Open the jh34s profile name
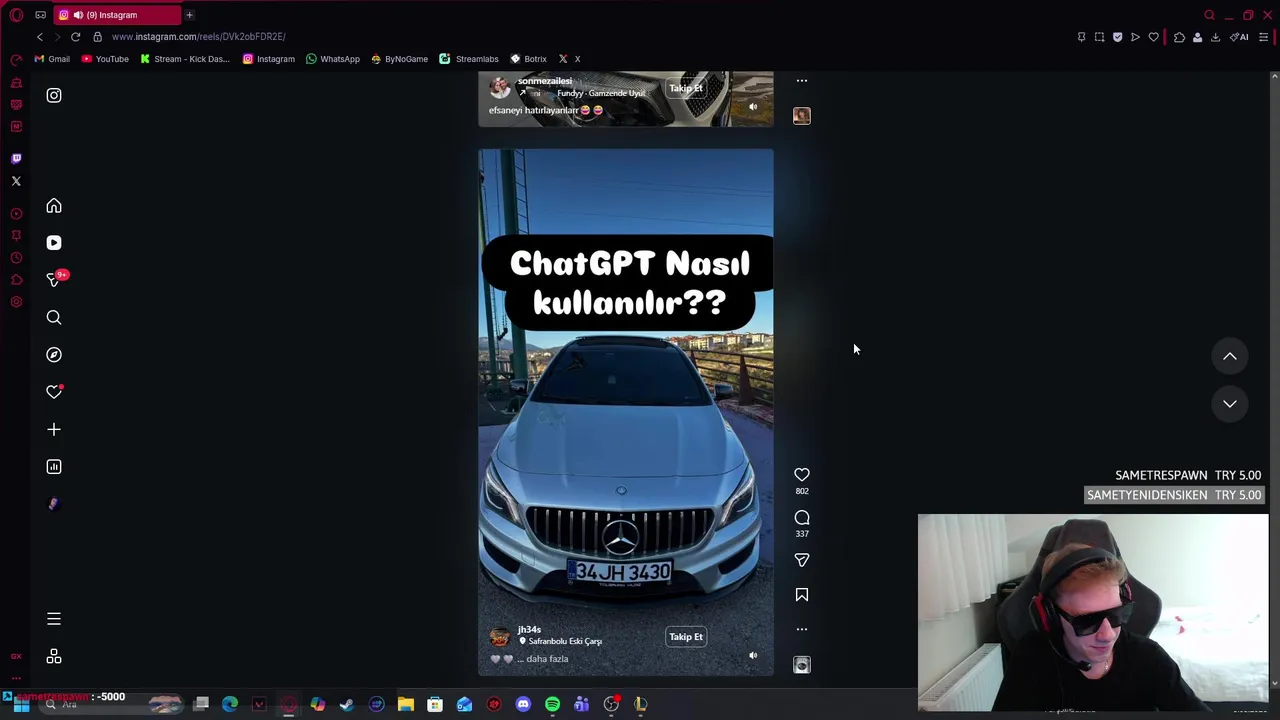Viewport: 1280px width, 720px height. point(529,630)
